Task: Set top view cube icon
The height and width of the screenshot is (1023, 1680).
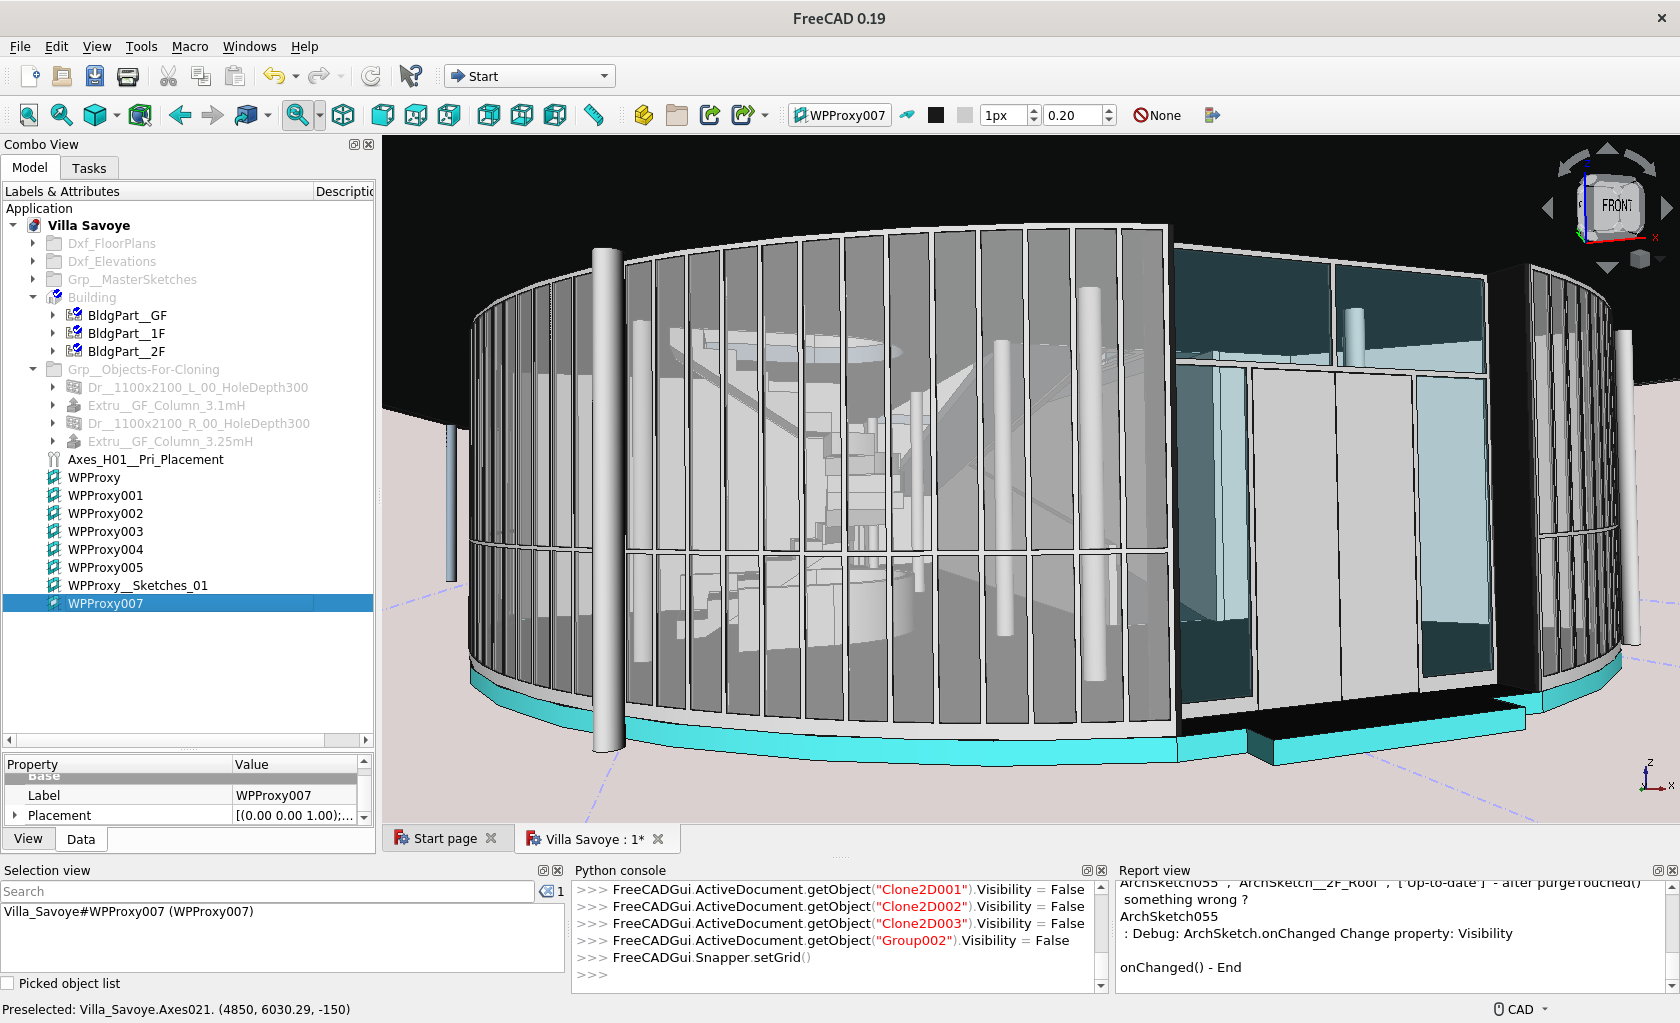Action: [x=416, y=115]
